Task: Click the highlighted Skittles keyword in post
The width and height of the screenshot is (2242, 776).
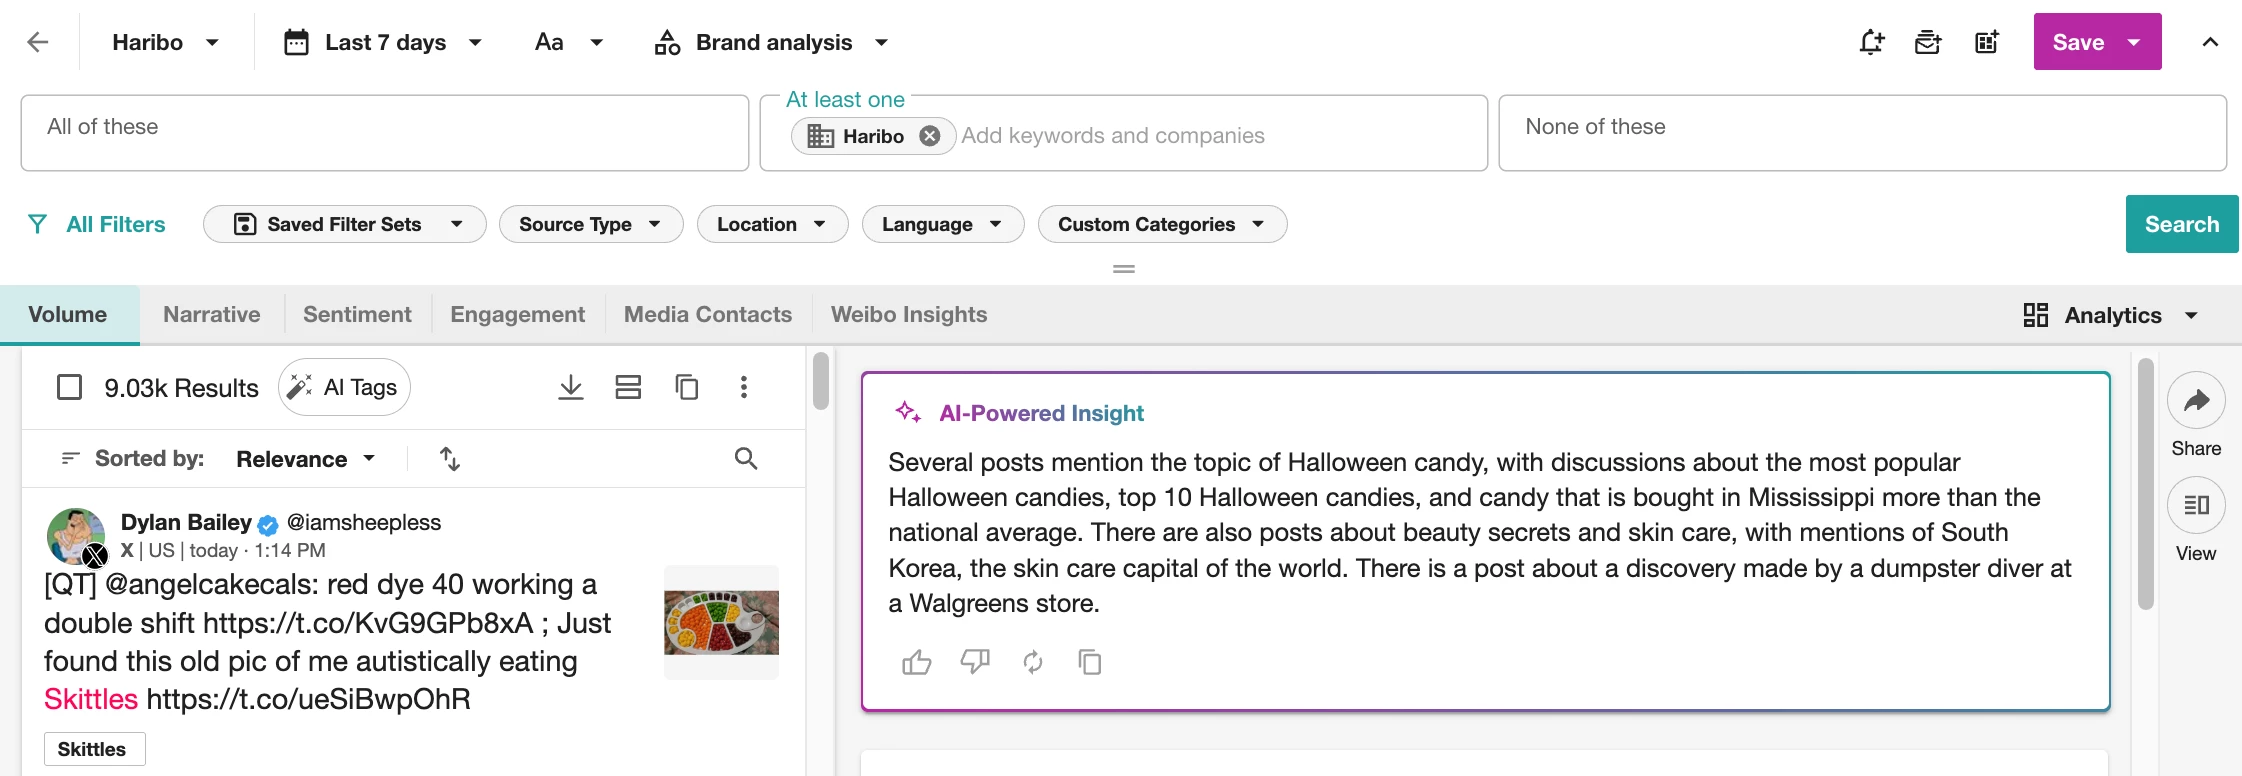Action: click(x=91, y=699)
